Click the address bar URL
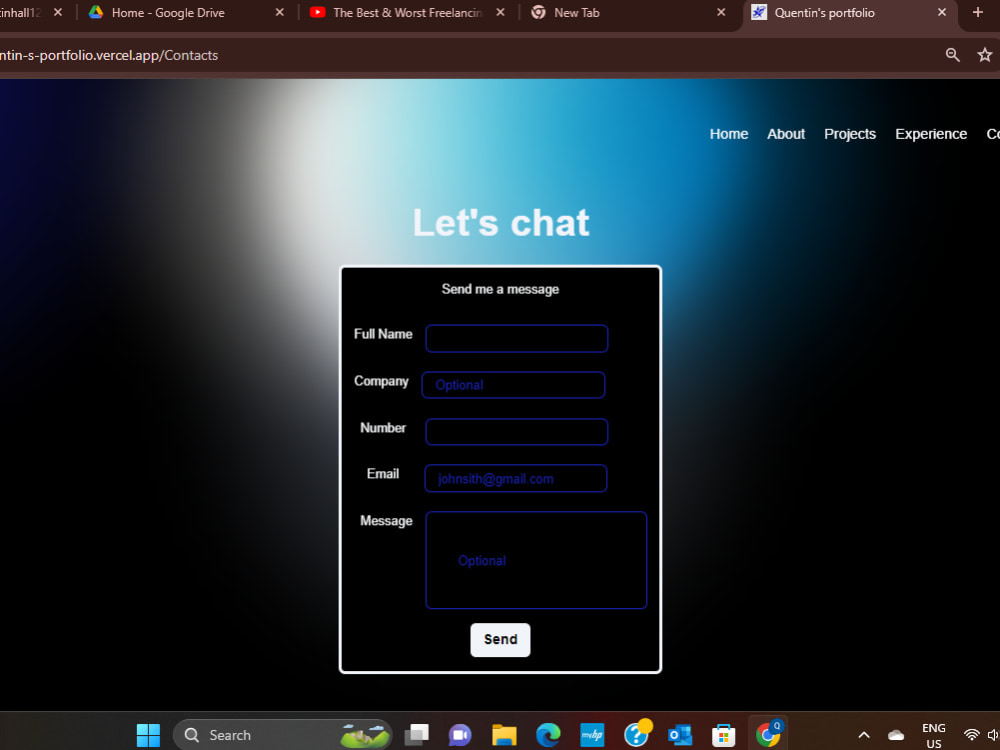The width and height of the screenshot is (1000, 750). [109, 55]
